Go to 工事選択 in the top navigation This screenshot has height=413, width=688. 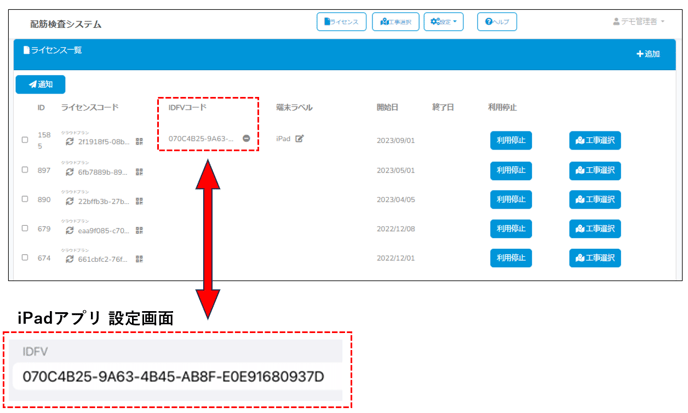coord(395,22)
